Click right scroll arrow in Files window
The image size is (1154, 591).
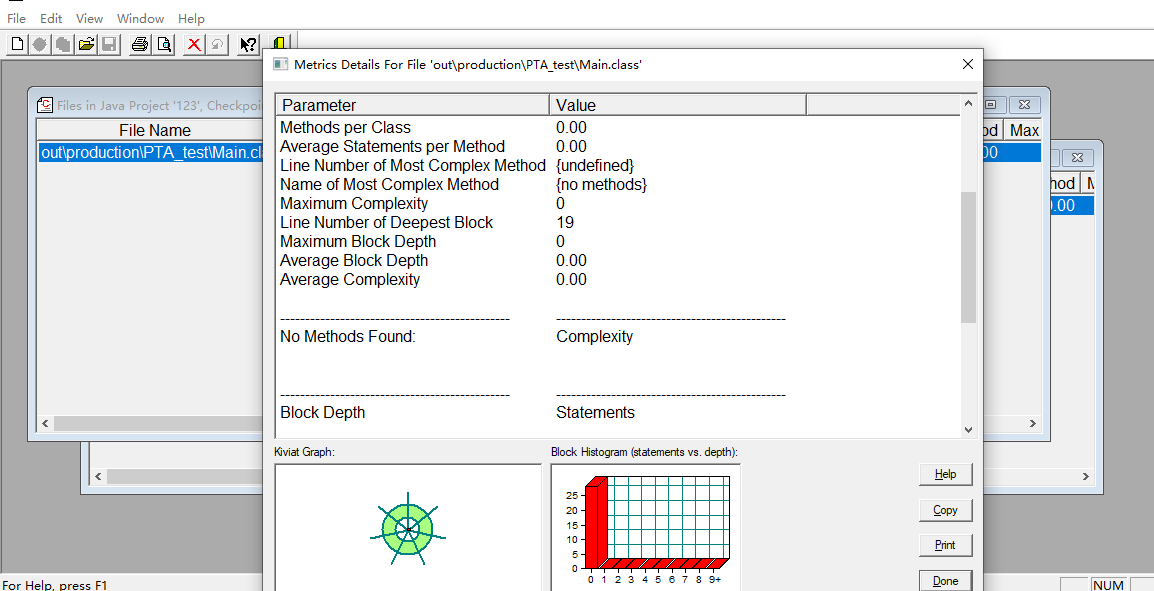1033,423
